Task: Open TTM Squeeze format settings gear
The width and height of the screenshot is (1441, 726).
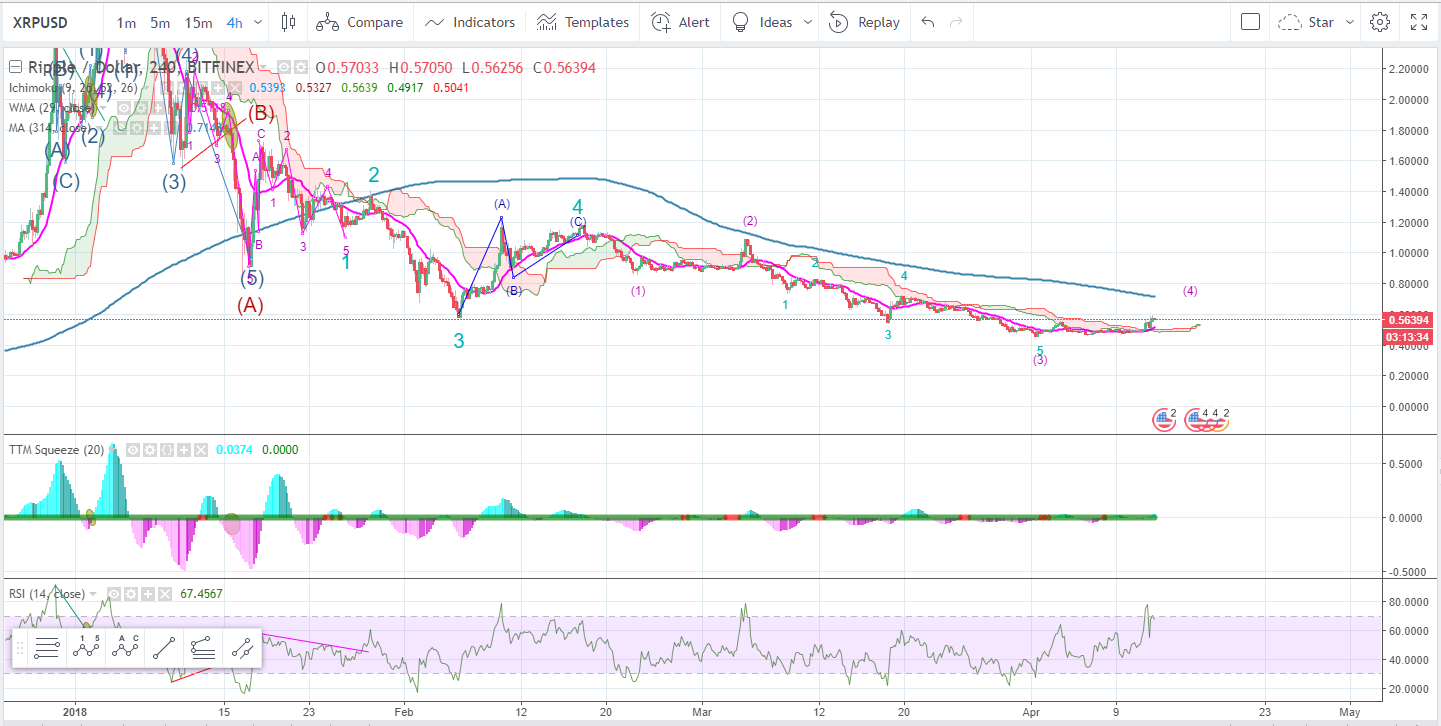Action: pos(150,450)
